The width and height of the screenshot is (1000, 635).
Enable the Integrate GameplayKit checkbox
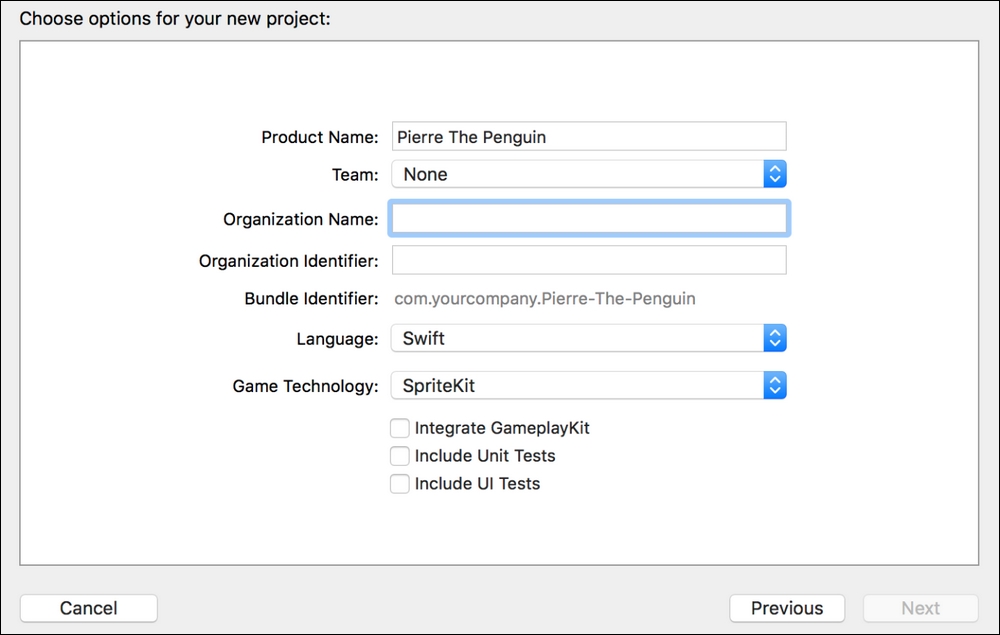point(400,428)
